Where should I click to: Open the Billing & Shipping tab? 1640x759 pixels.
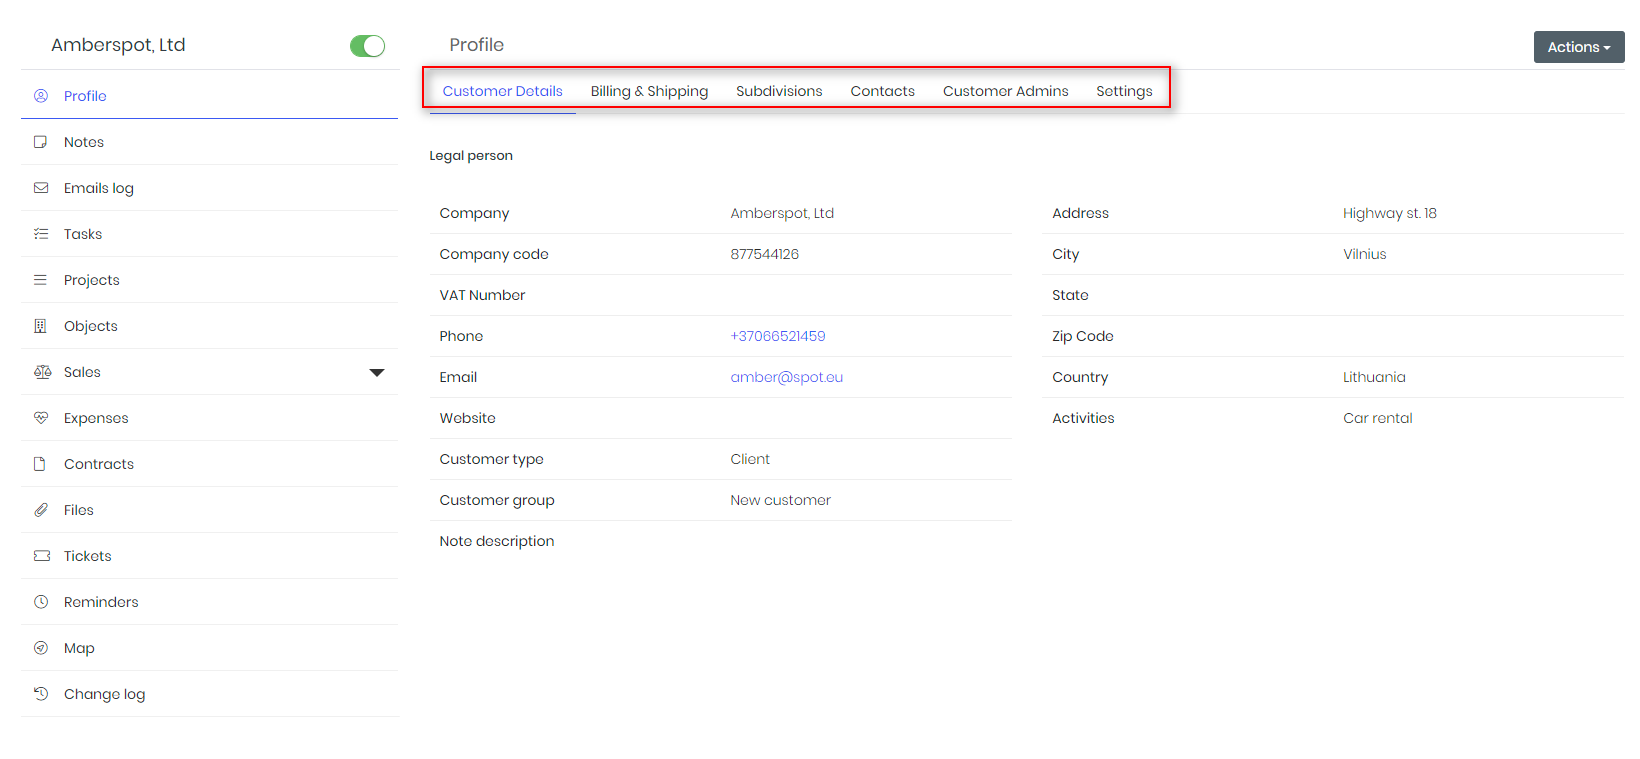[x=649, y=91]
